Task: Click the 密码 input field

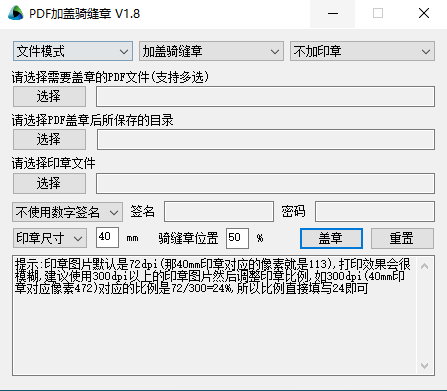Action: 375,211
